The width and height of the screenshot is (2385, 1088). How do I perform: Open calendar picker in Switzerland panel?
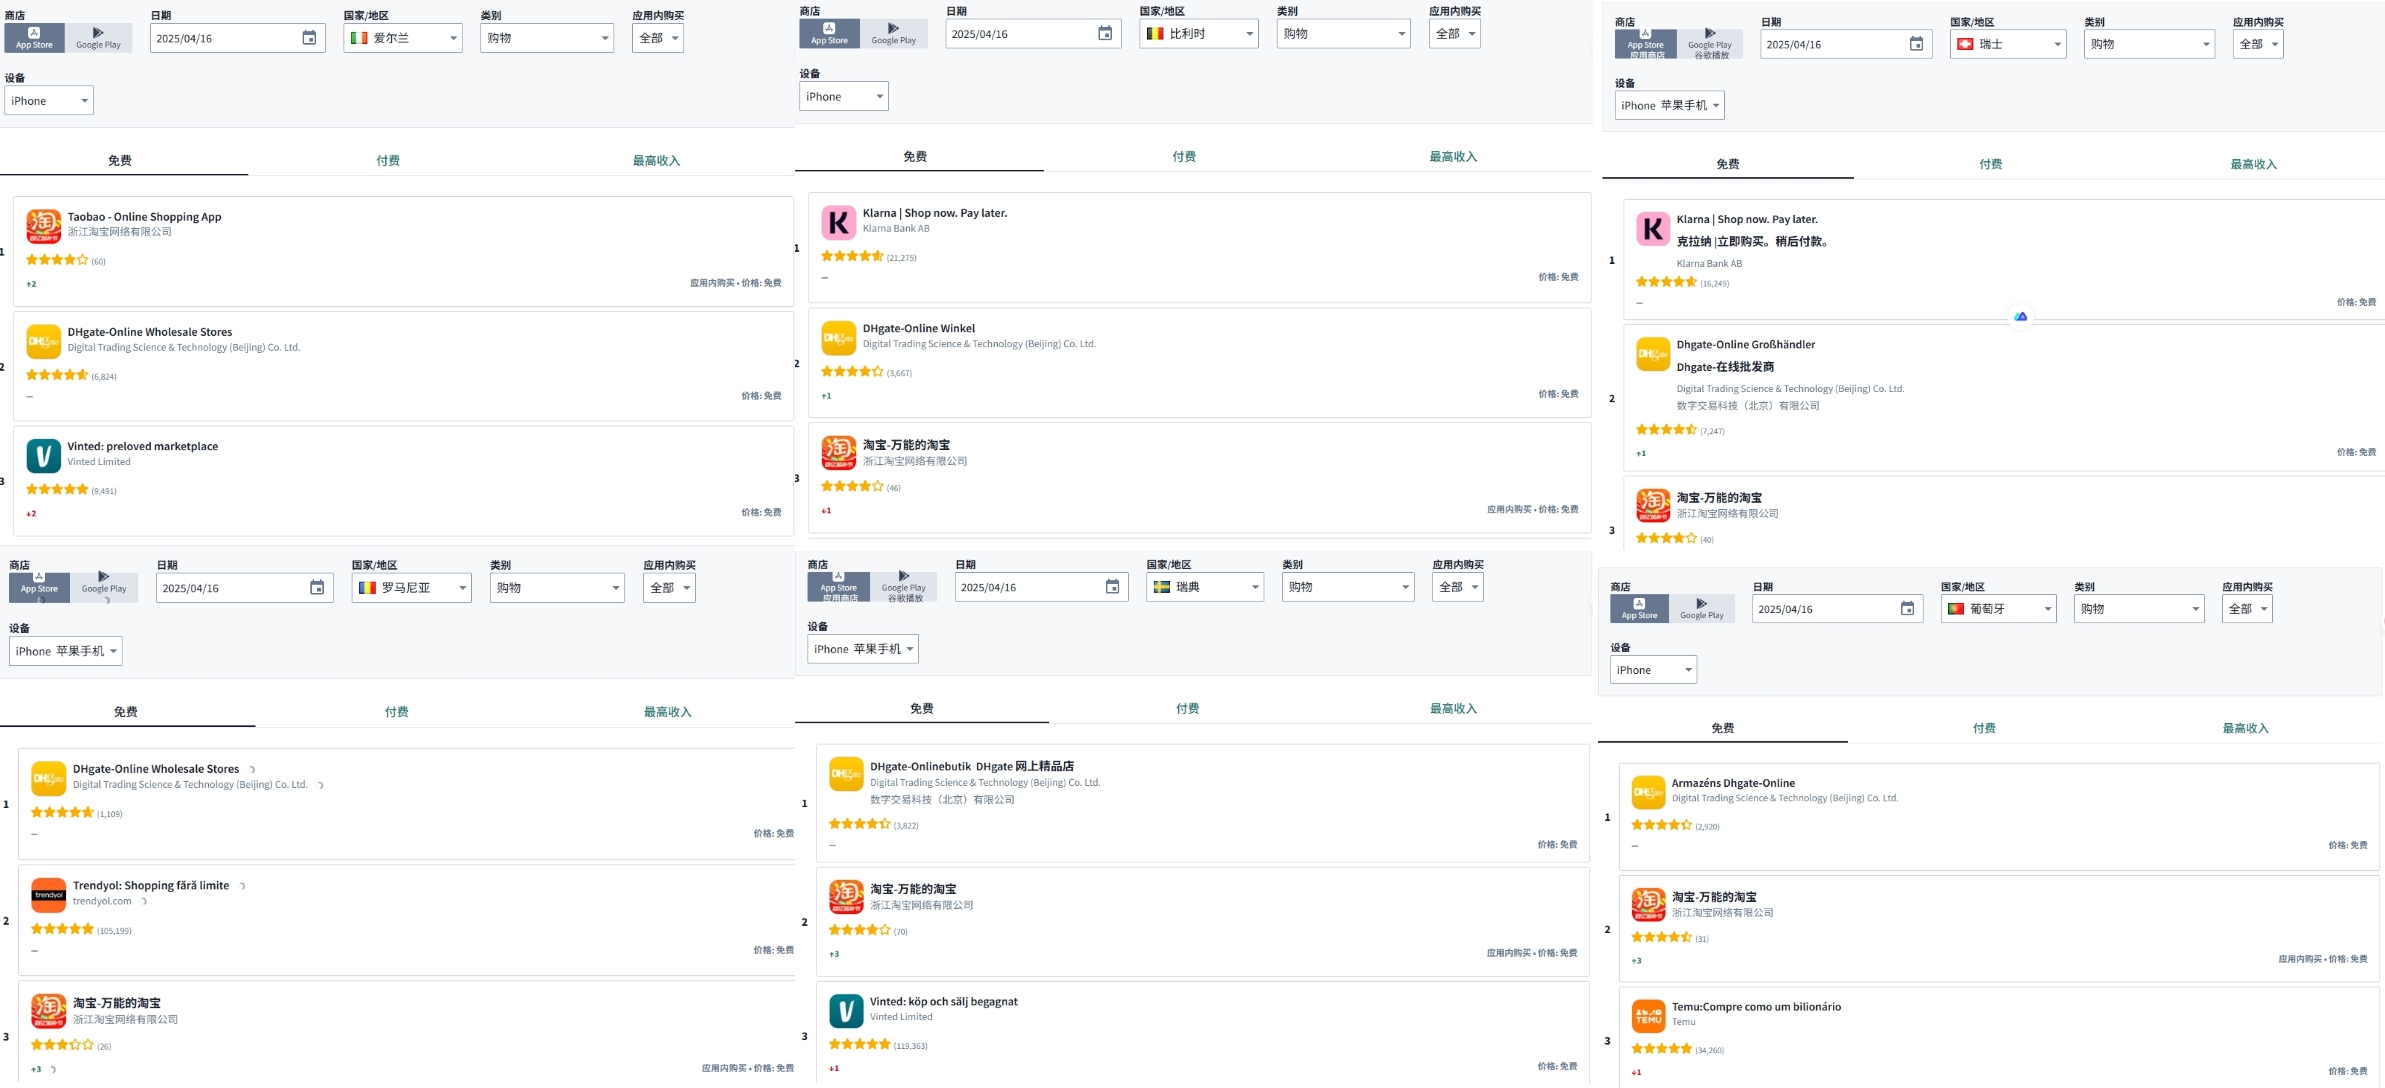[x=1916, y=44]
